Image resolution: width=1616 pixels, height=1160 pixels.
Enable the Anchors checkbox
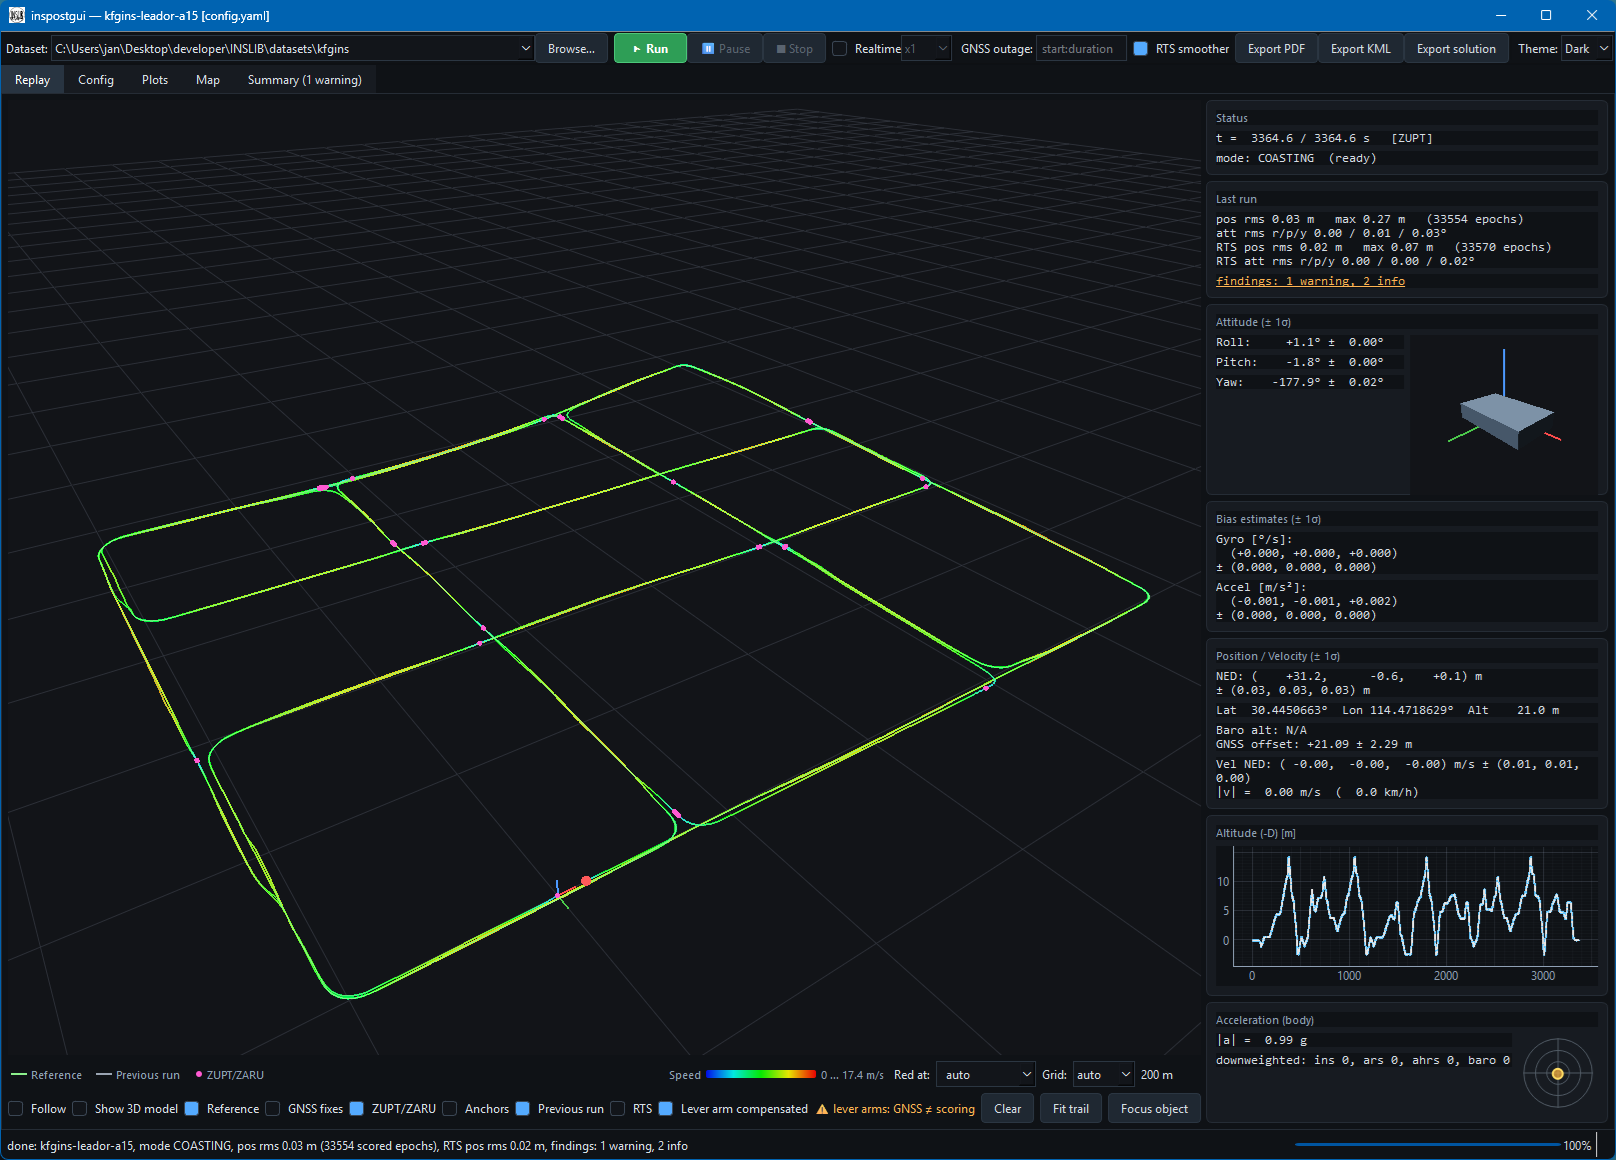click(450, 1108)
